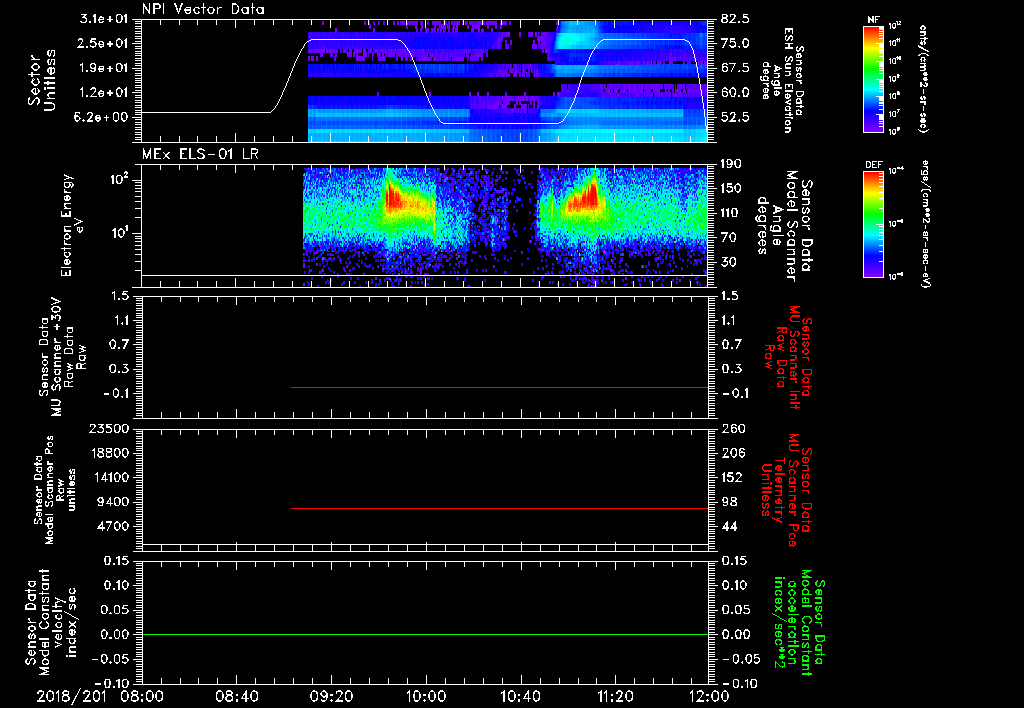The height and width of the screenshot is (708, 1024).
Task: Click the 260 telemetry tick label
Action: pyautogui.click(x=732, y=428)
